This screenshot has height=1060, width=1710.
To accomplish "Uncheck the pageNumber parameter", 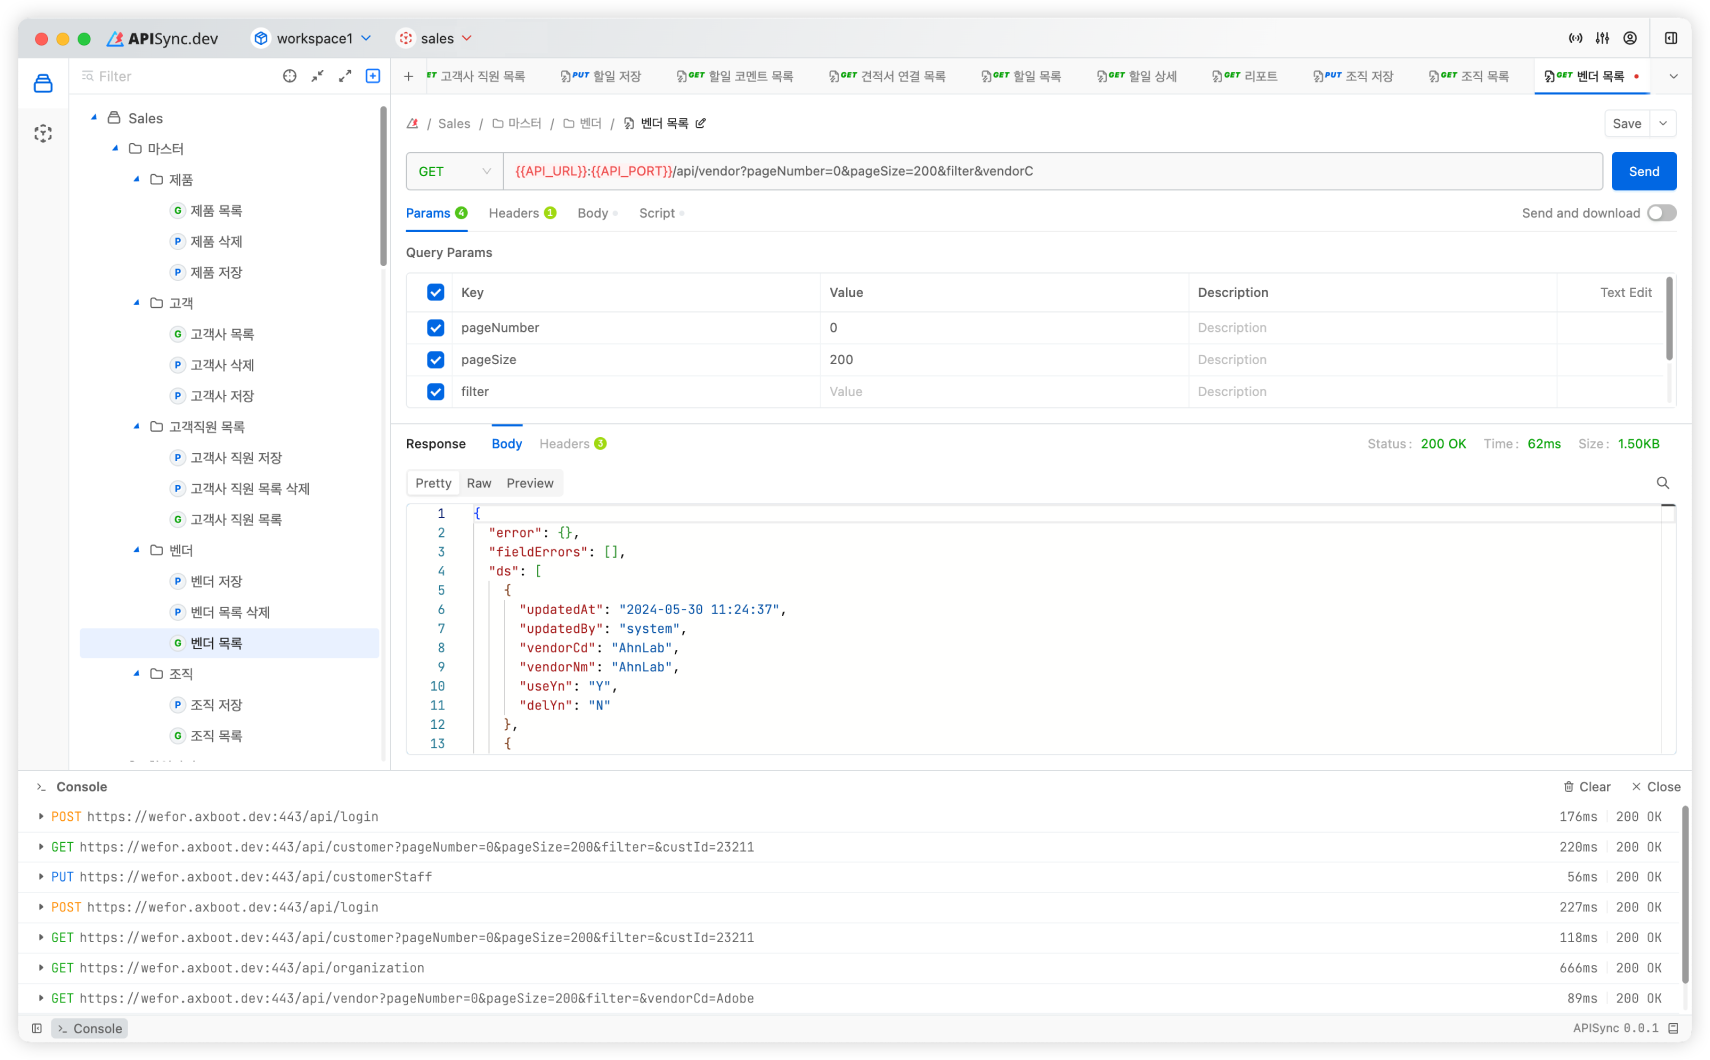I will coord(436,328).
